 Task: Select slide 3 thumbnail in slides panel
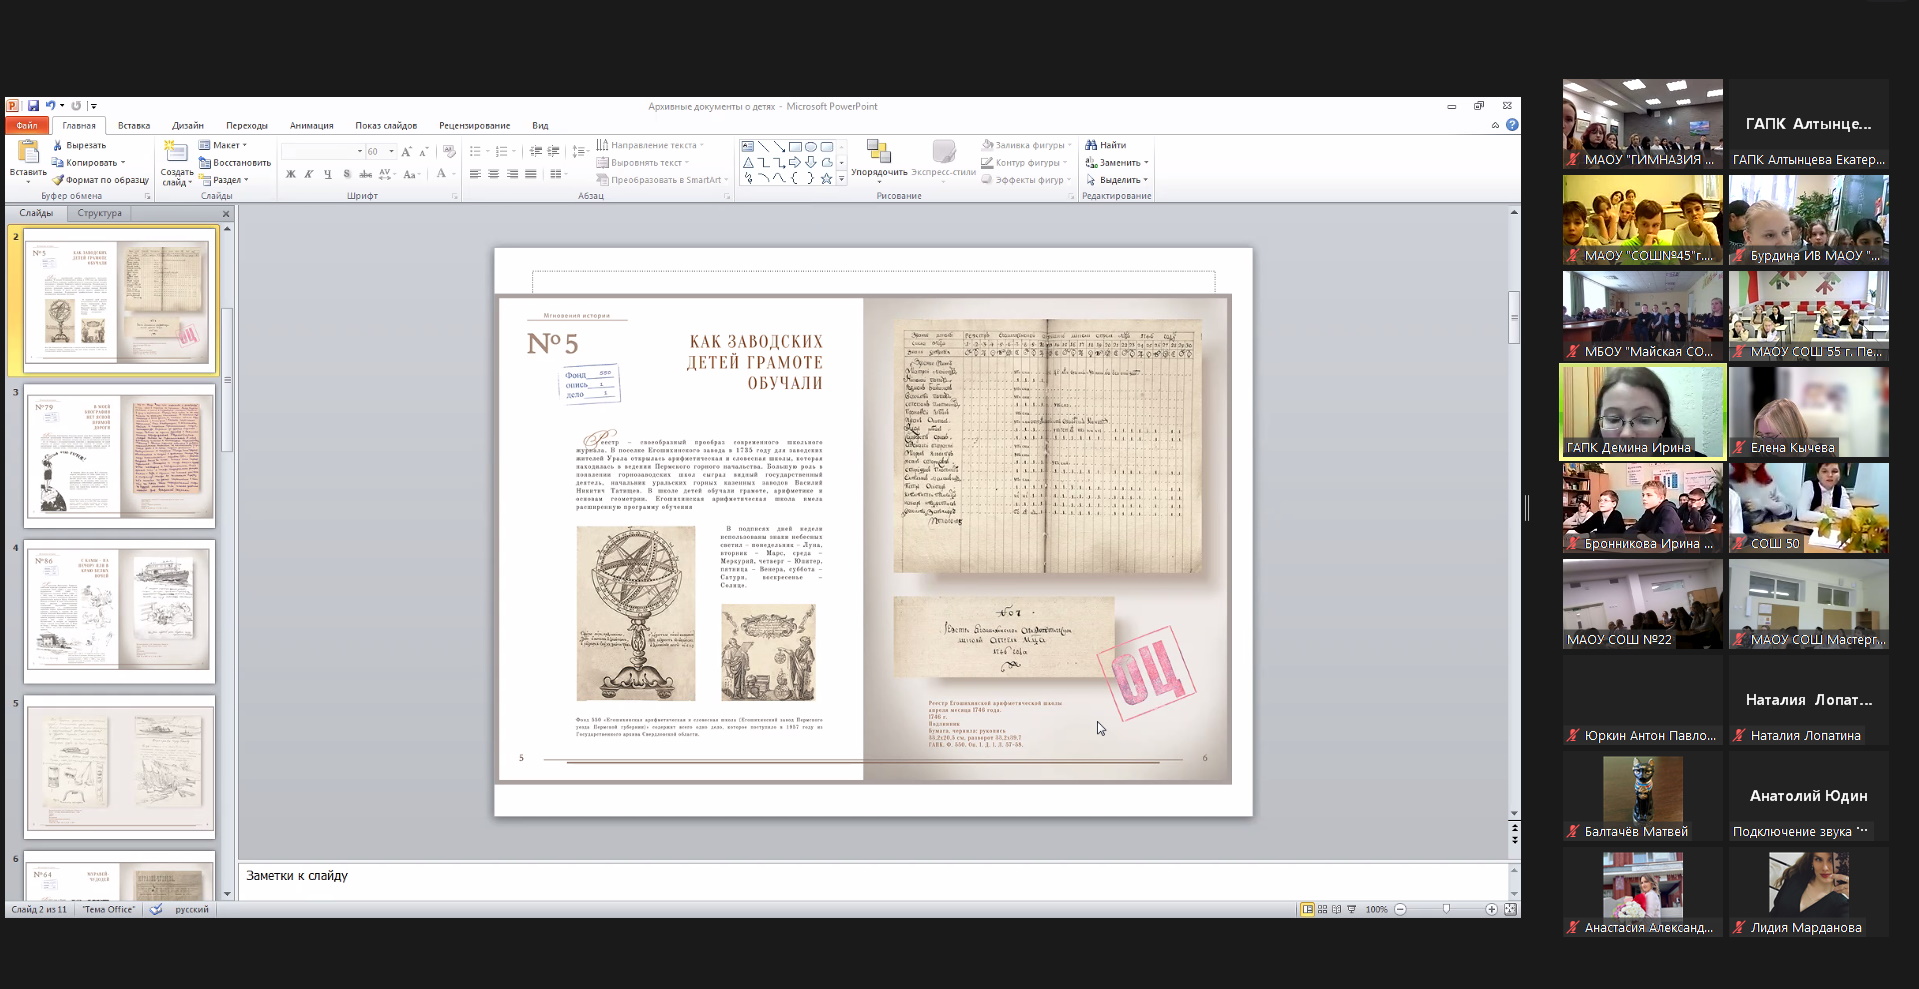tap(119, 455)
